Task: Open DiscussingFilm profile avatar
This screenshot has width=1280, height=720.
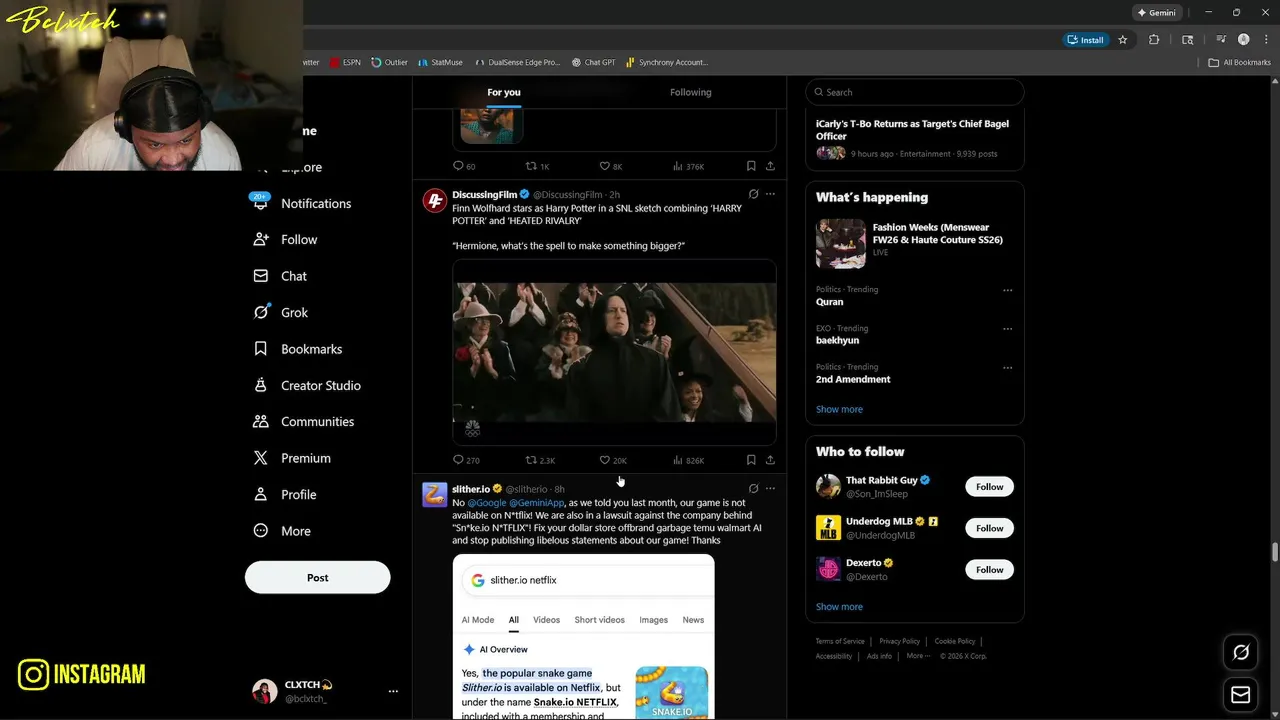Action: click(x=434, y=200)
